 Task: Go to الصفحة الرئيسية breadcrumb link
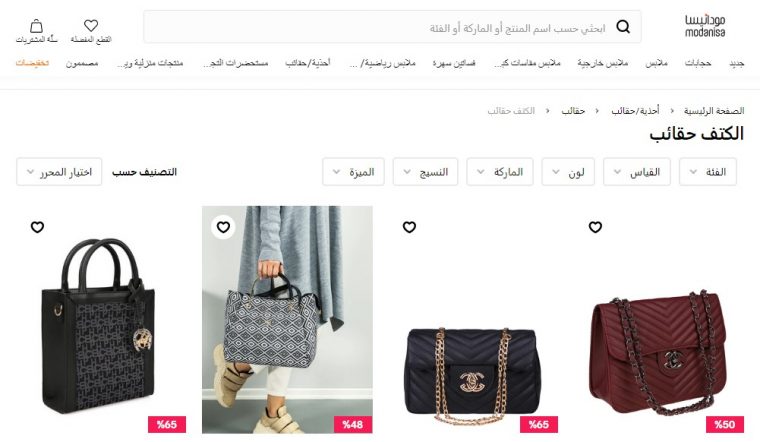coord(713,111)
